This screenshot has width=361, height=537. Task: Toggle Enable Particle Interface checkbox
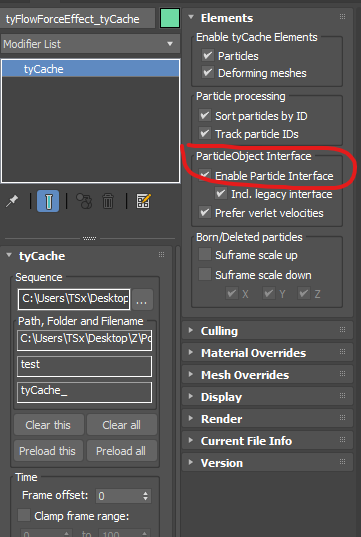click(205, 175)
